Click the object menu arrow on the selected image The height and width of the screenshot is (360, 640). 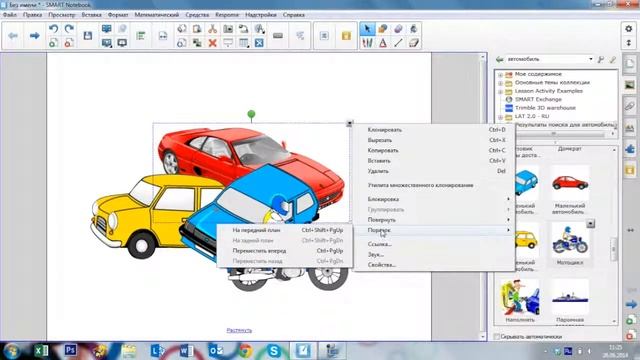pos(349,123)
